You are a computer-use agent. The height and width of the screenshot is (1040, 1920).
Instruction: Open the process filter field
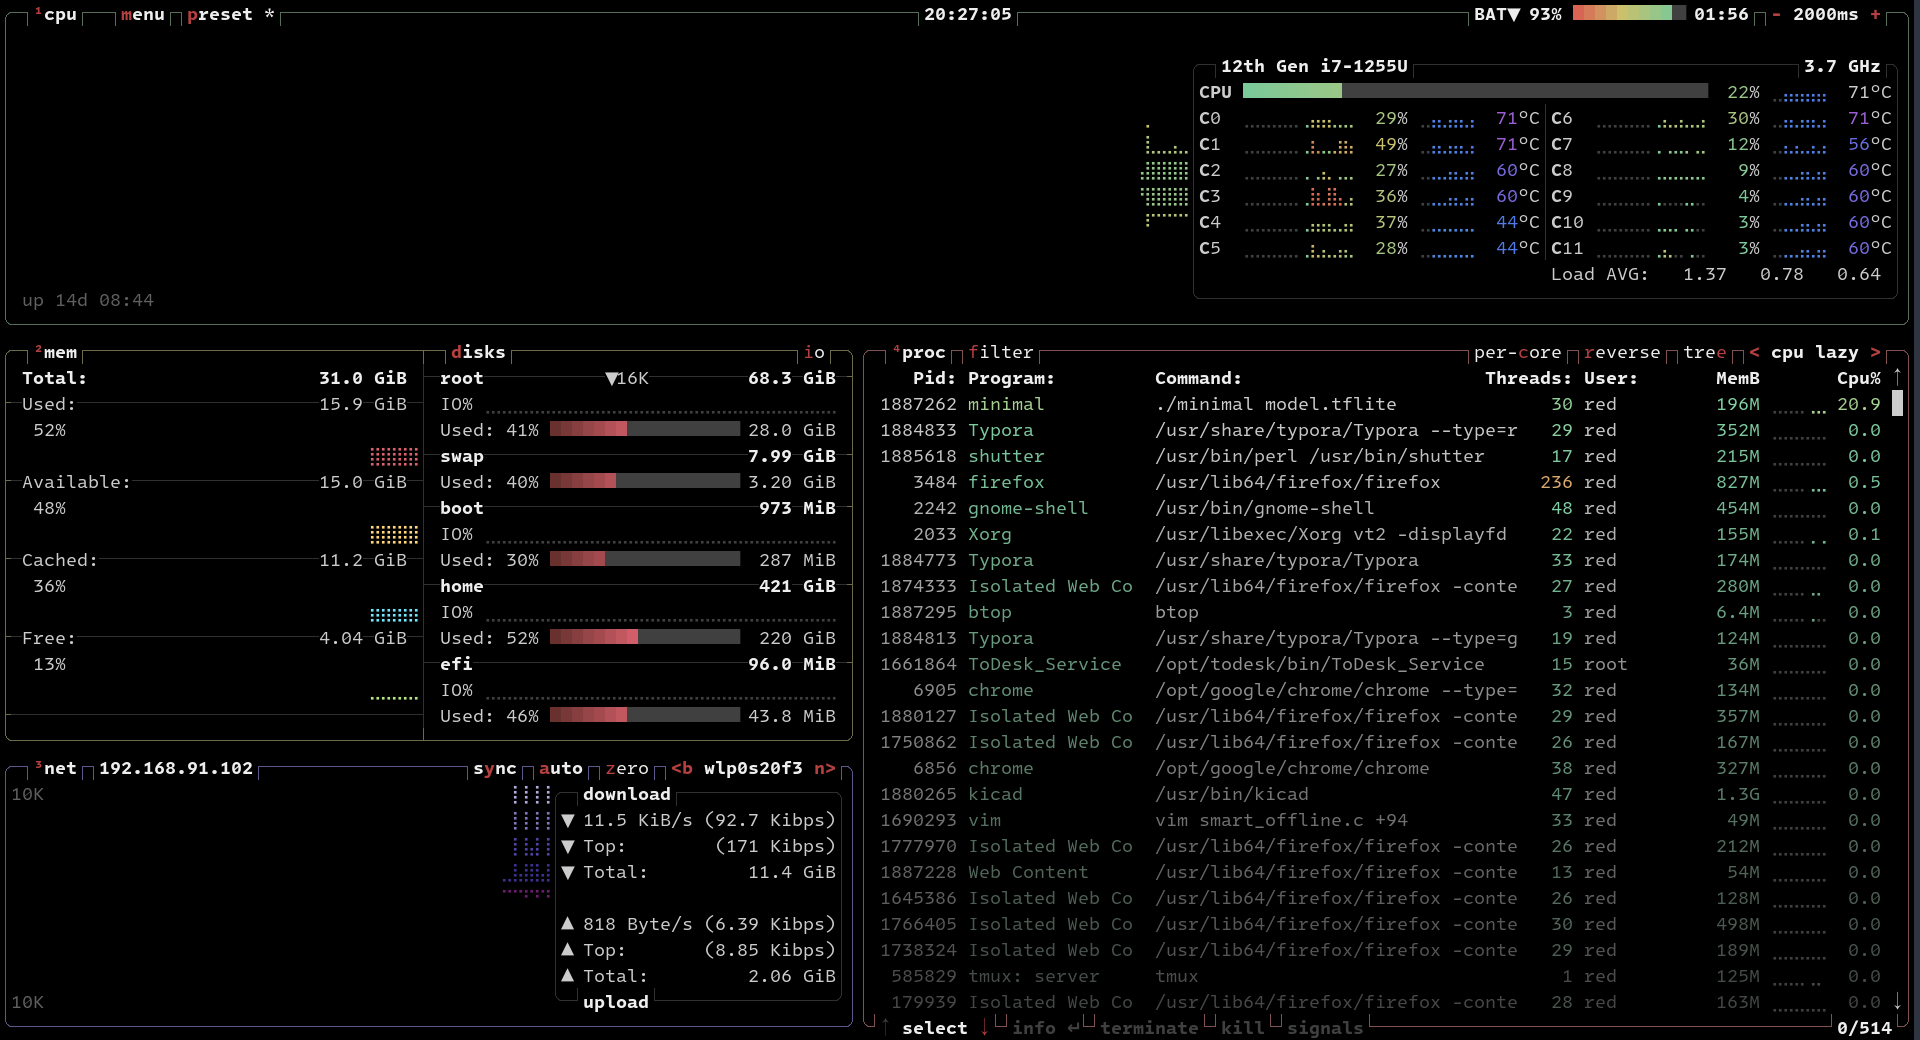[x=1000, y=352]
